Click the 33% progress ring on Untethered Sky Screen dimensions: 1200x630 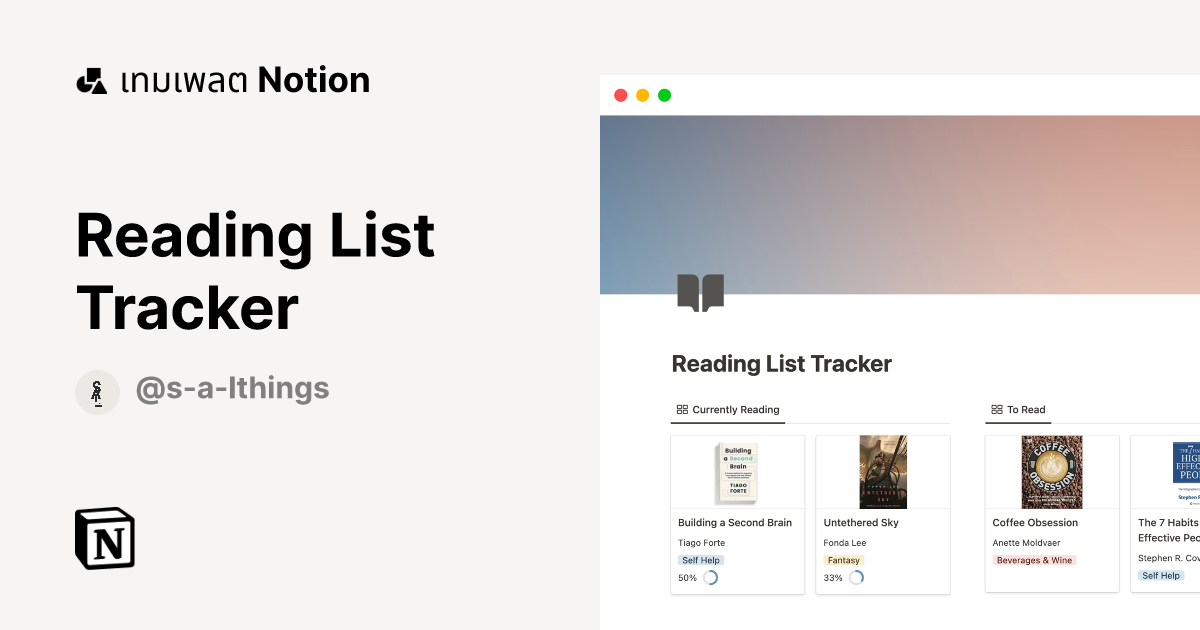(855, 577)
